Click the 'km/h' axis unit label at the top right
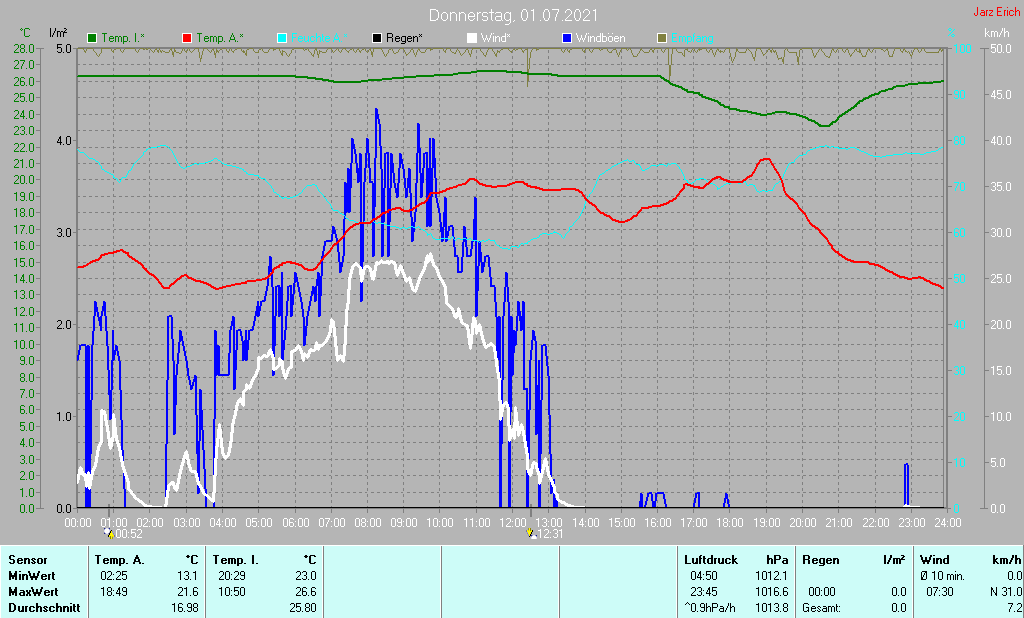 pyautogui.click(x=997, y=33)
